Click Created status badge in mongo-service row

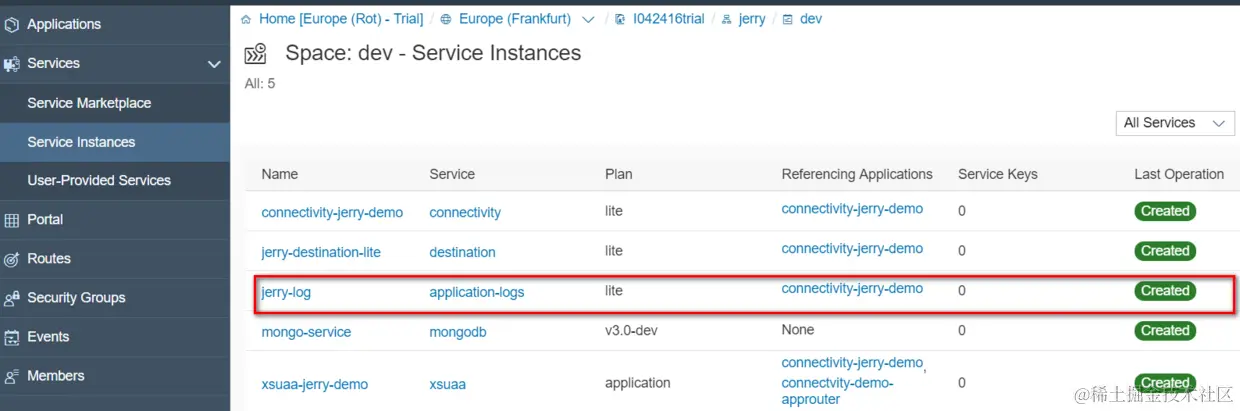pos(1165,331)
